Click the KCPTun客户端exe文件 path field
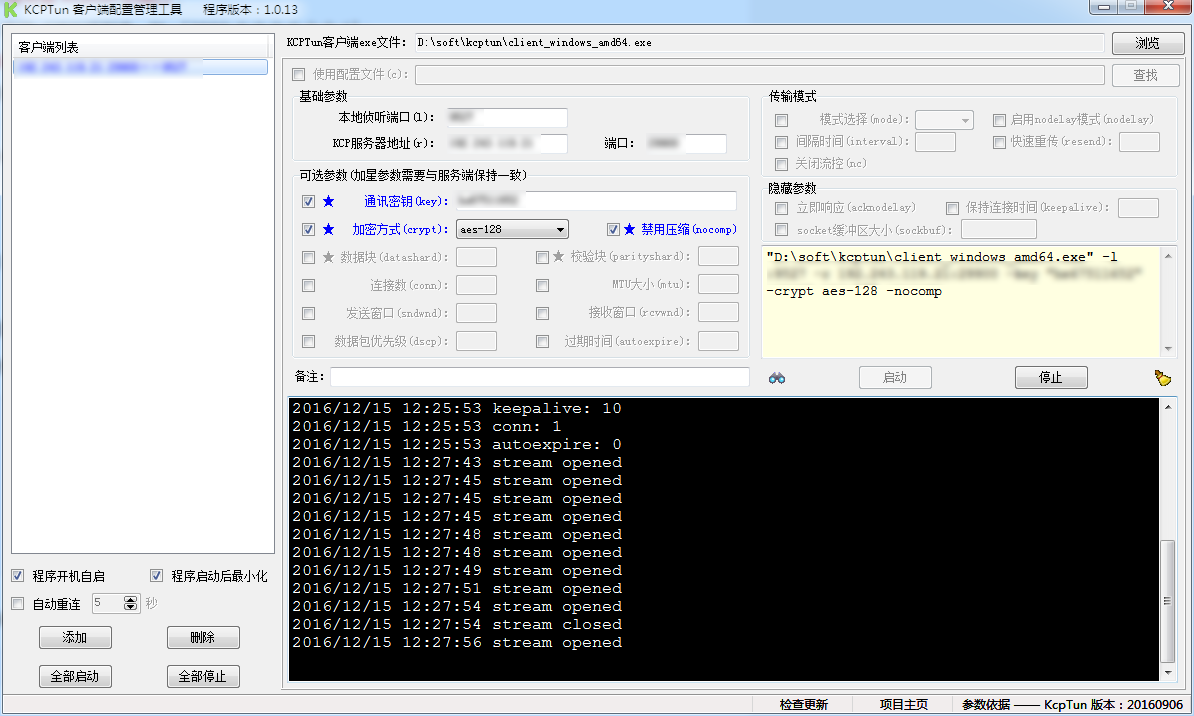 [759, 43]
